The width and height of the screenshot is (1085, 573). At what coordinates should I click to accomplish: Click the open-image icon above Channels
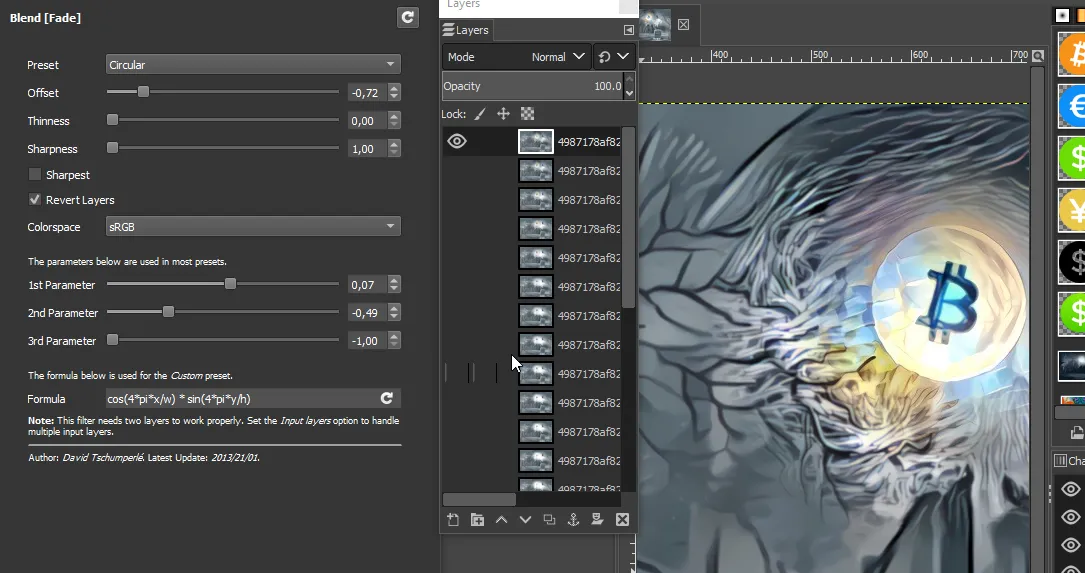(1077, 433)
